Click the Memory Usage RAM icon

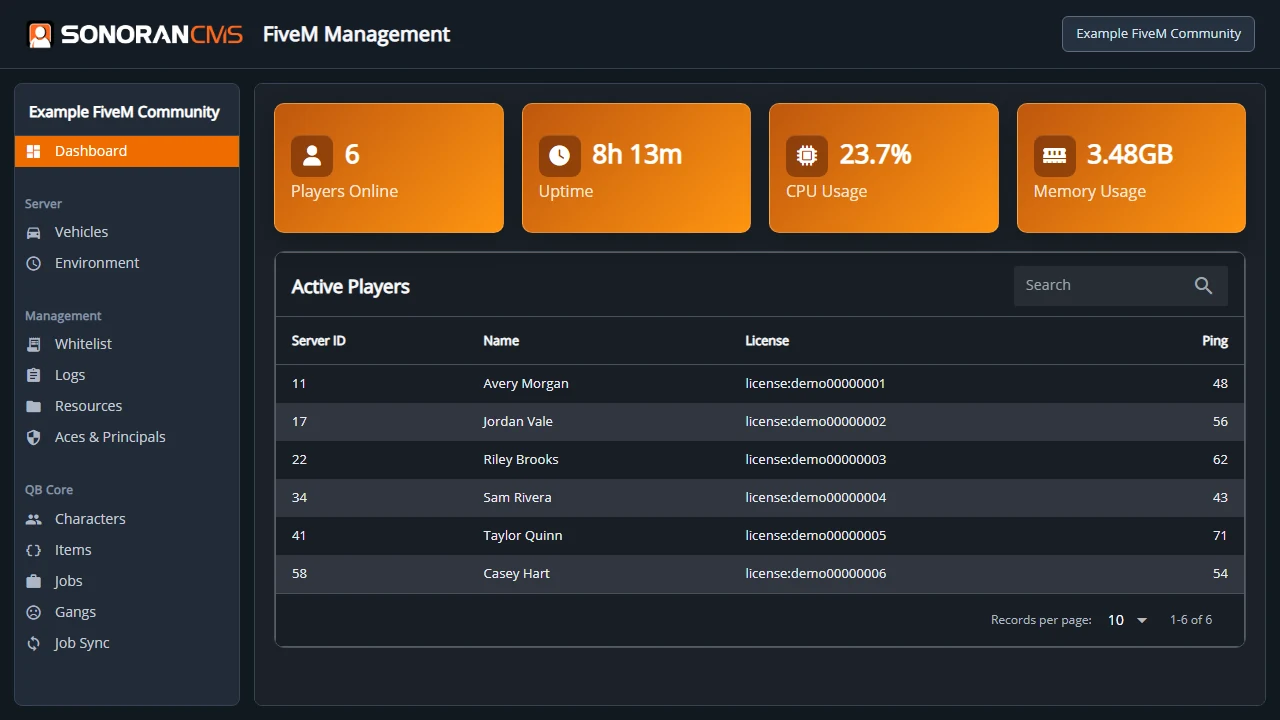[1055, 156]
